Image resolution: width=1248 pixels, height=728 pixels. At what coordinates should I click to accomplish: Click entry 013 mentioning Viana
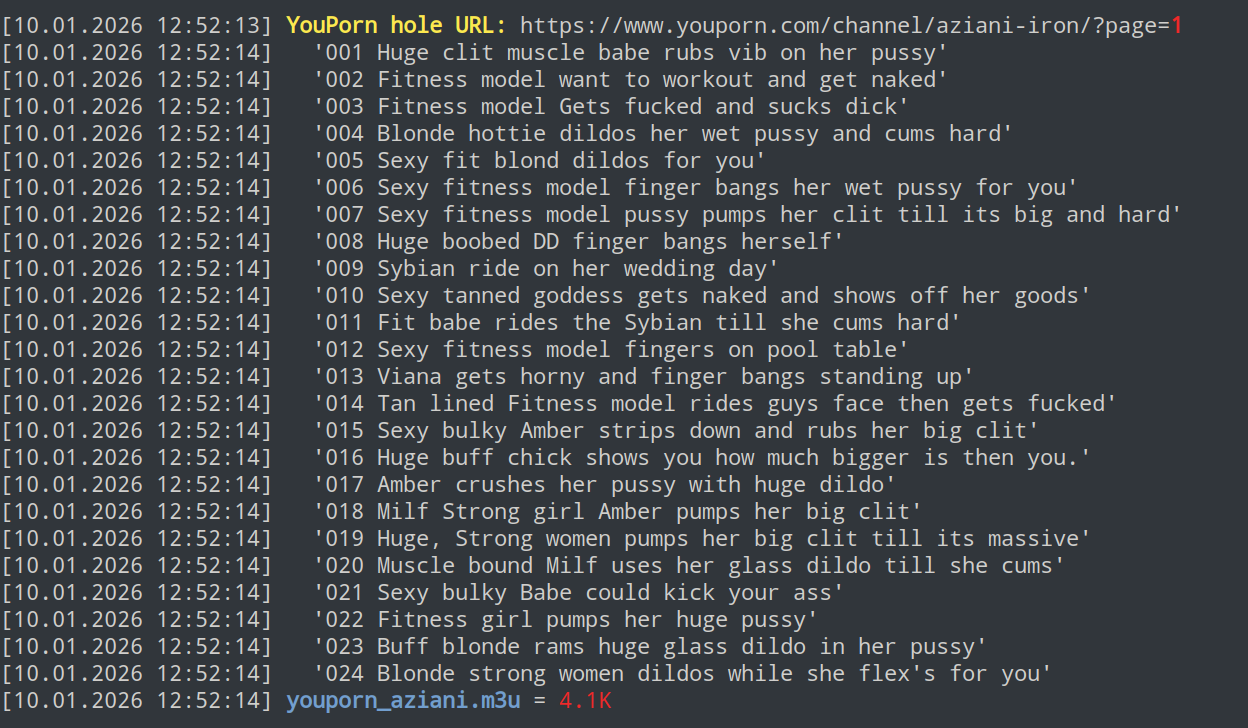[x=644, y=376]
